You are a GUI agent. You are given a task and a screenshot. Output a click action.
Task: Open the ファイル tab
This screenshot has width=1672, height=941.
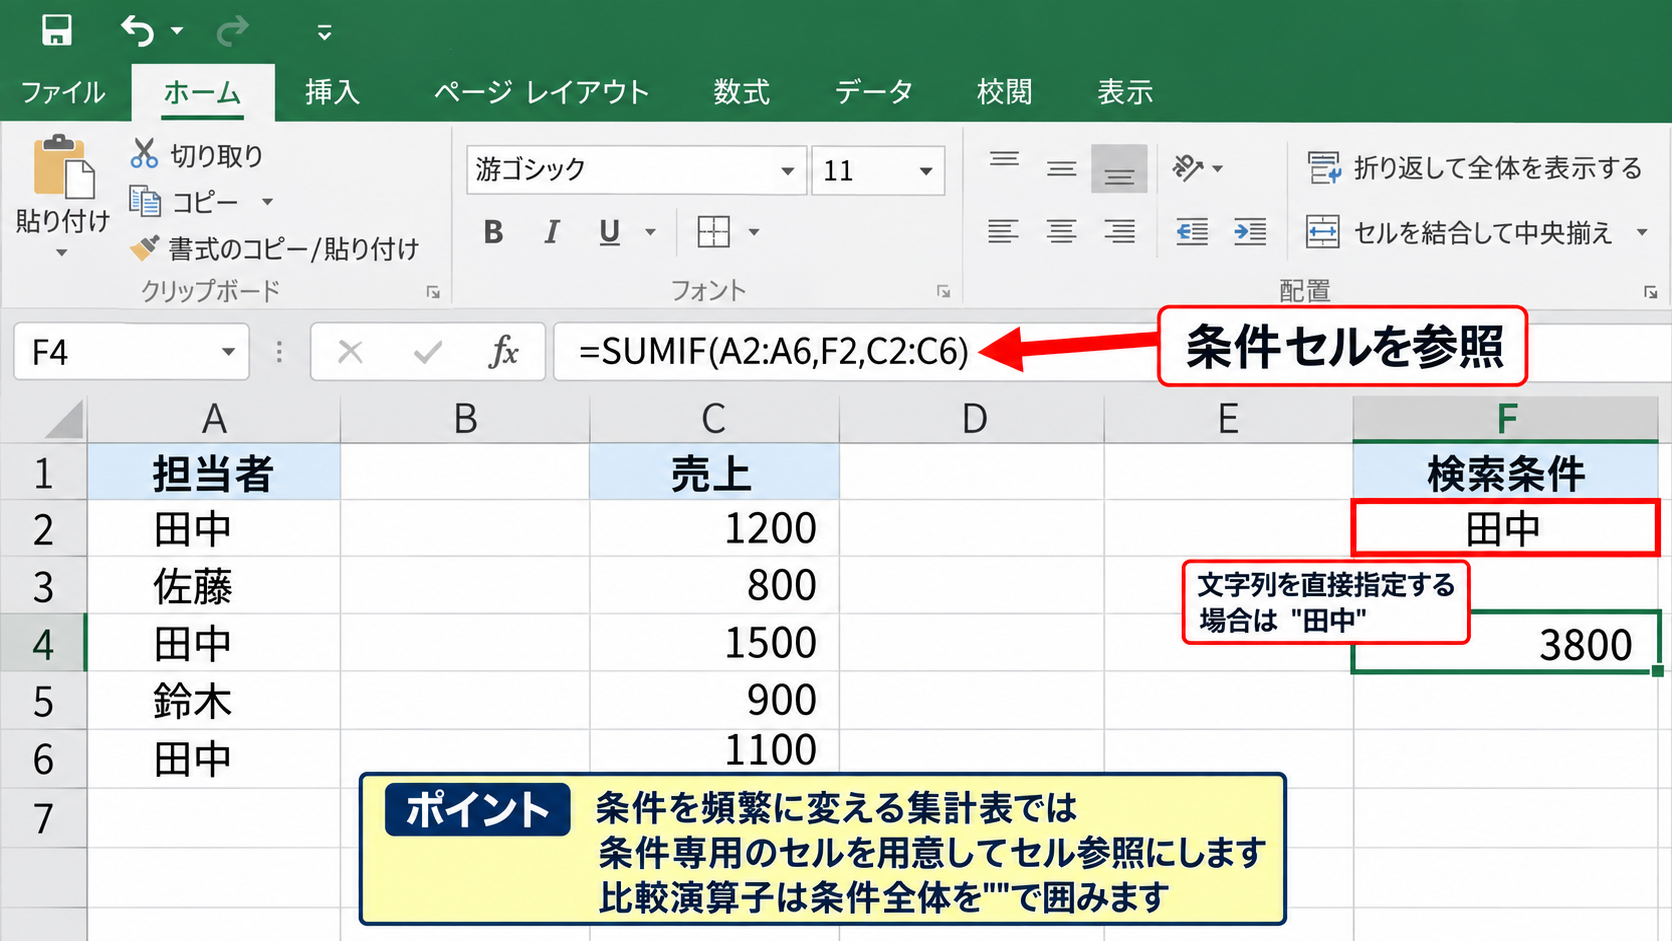click(63, 92)
